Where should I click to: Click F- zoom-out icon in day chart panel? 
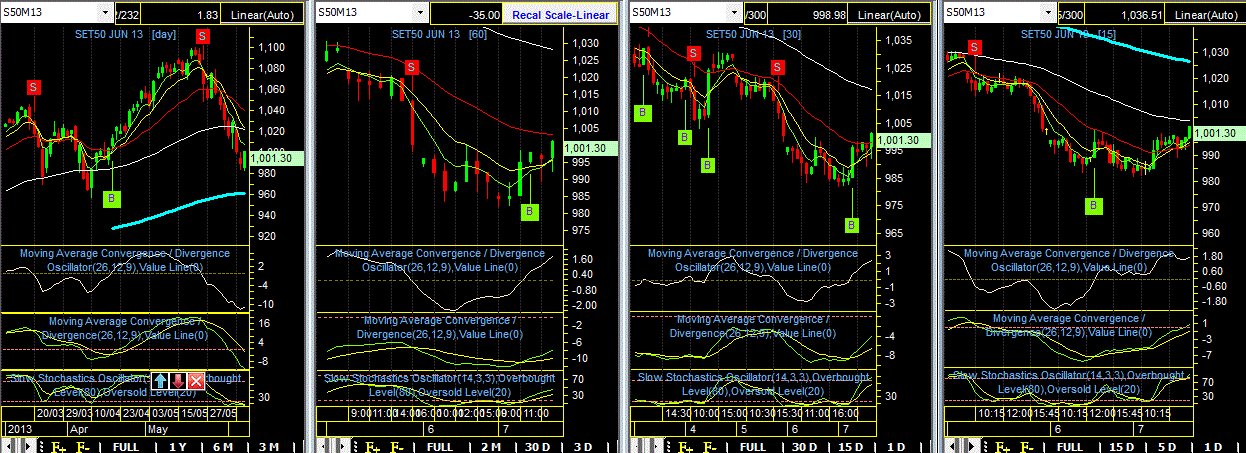coord(81,446)
